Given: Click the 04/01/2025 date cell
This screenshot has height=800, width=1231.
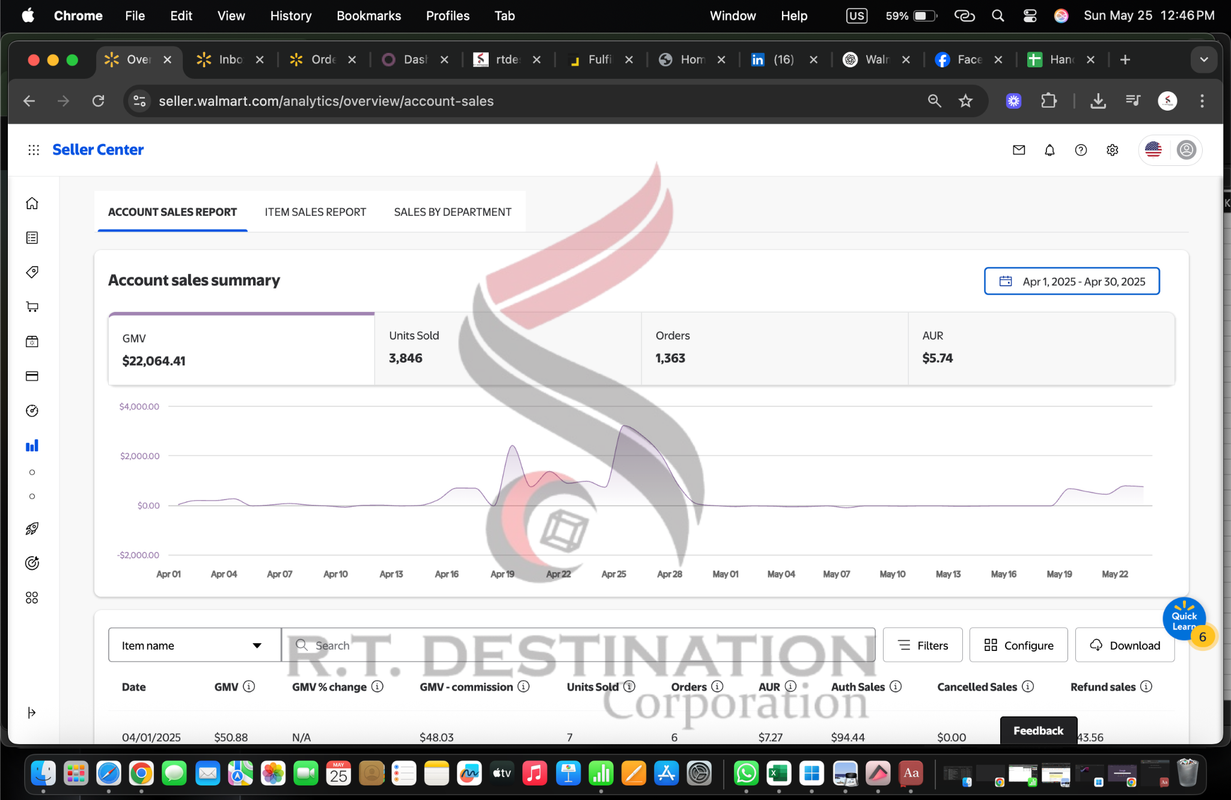Looking at the screenshot, I should tap(150, 737).
